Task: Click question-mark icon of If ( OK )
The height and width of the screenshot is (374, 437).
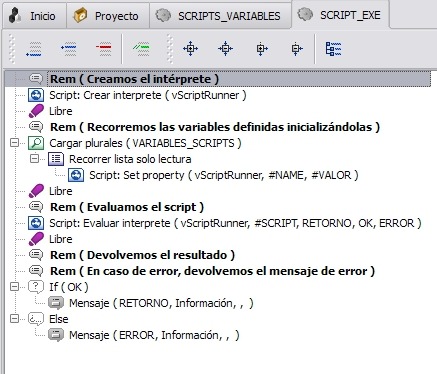Action: [36, 287]
